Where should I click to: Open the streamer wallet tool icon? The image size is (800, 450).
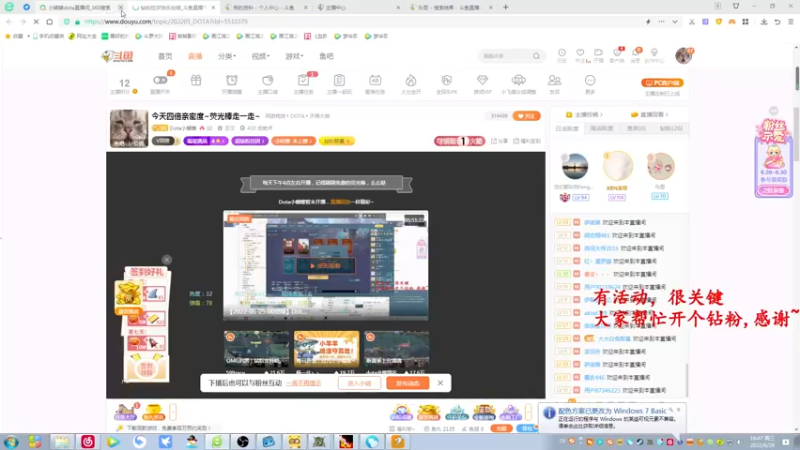tap(267, 81)
